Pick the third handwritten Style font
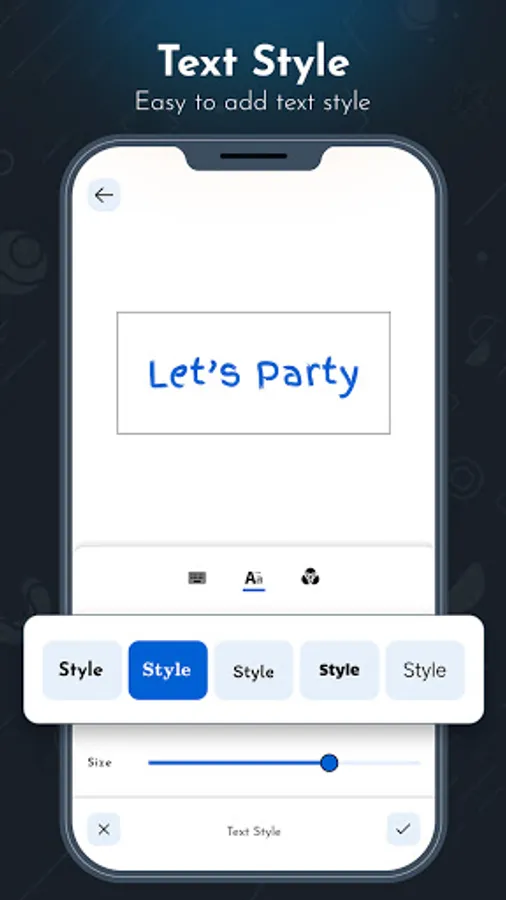This screenshot has width=506, height=900. click(254, 670)
